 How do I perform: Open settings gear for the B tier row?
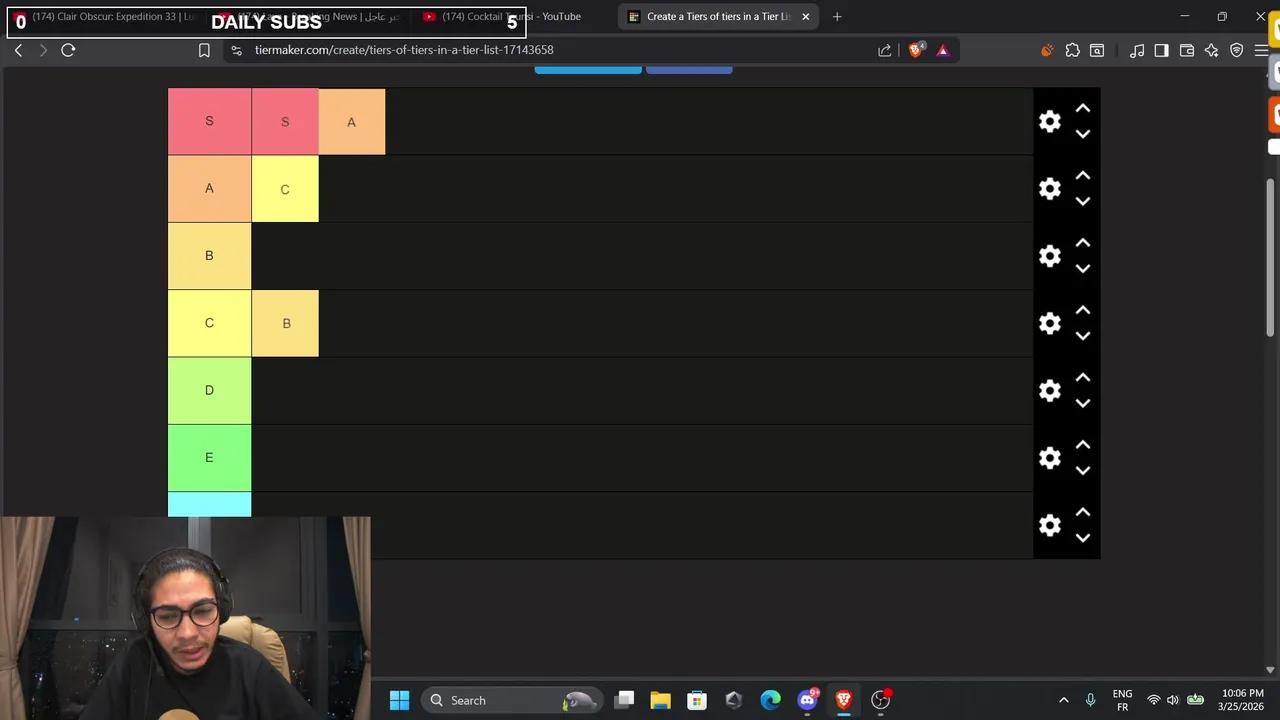(x=1049, y=256)
